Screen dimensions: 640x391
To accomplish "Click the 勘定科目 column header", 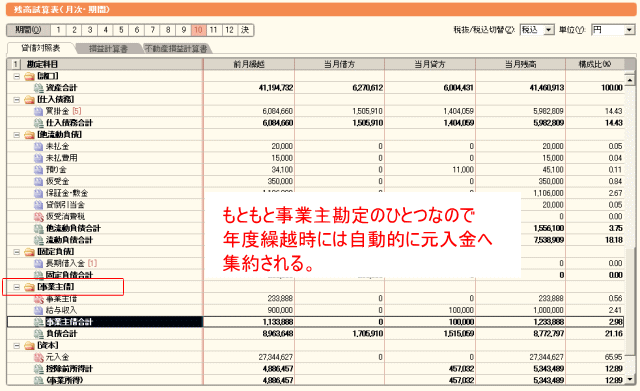I will click(x=113, y=64).
